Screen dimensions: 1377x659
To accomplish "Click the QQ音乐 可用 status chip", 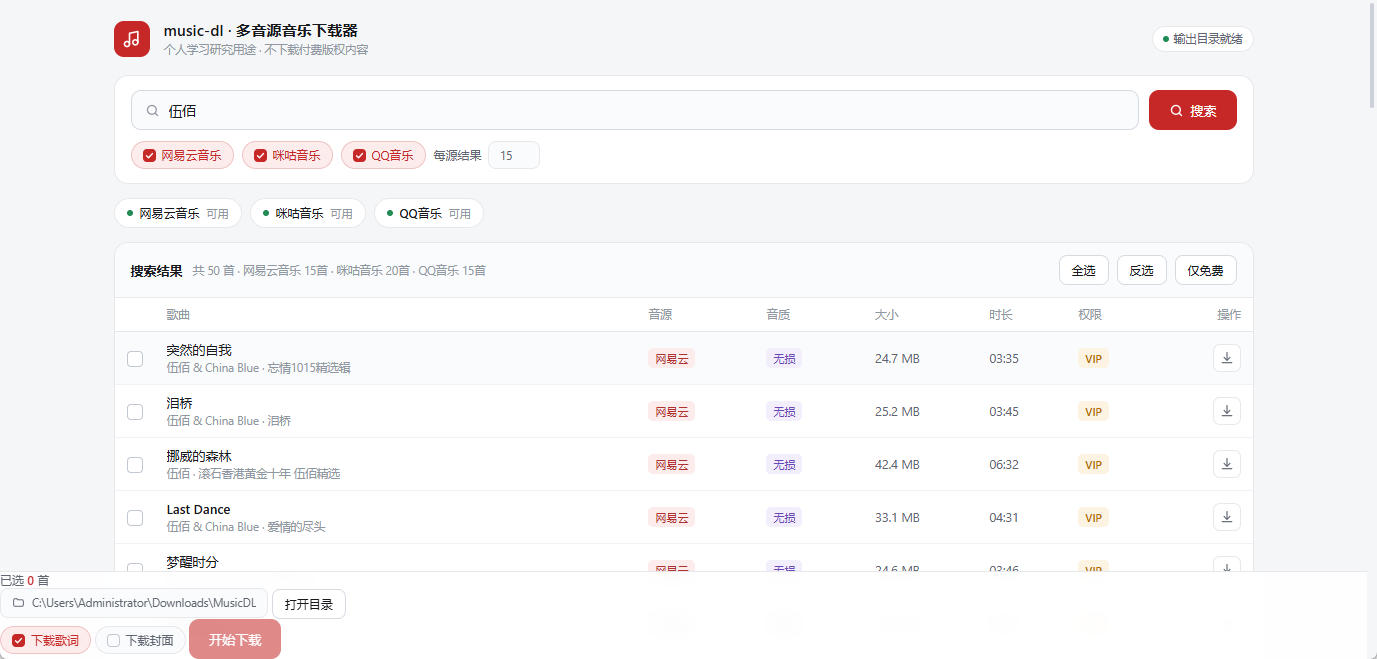I will click(x=429, y=213).
